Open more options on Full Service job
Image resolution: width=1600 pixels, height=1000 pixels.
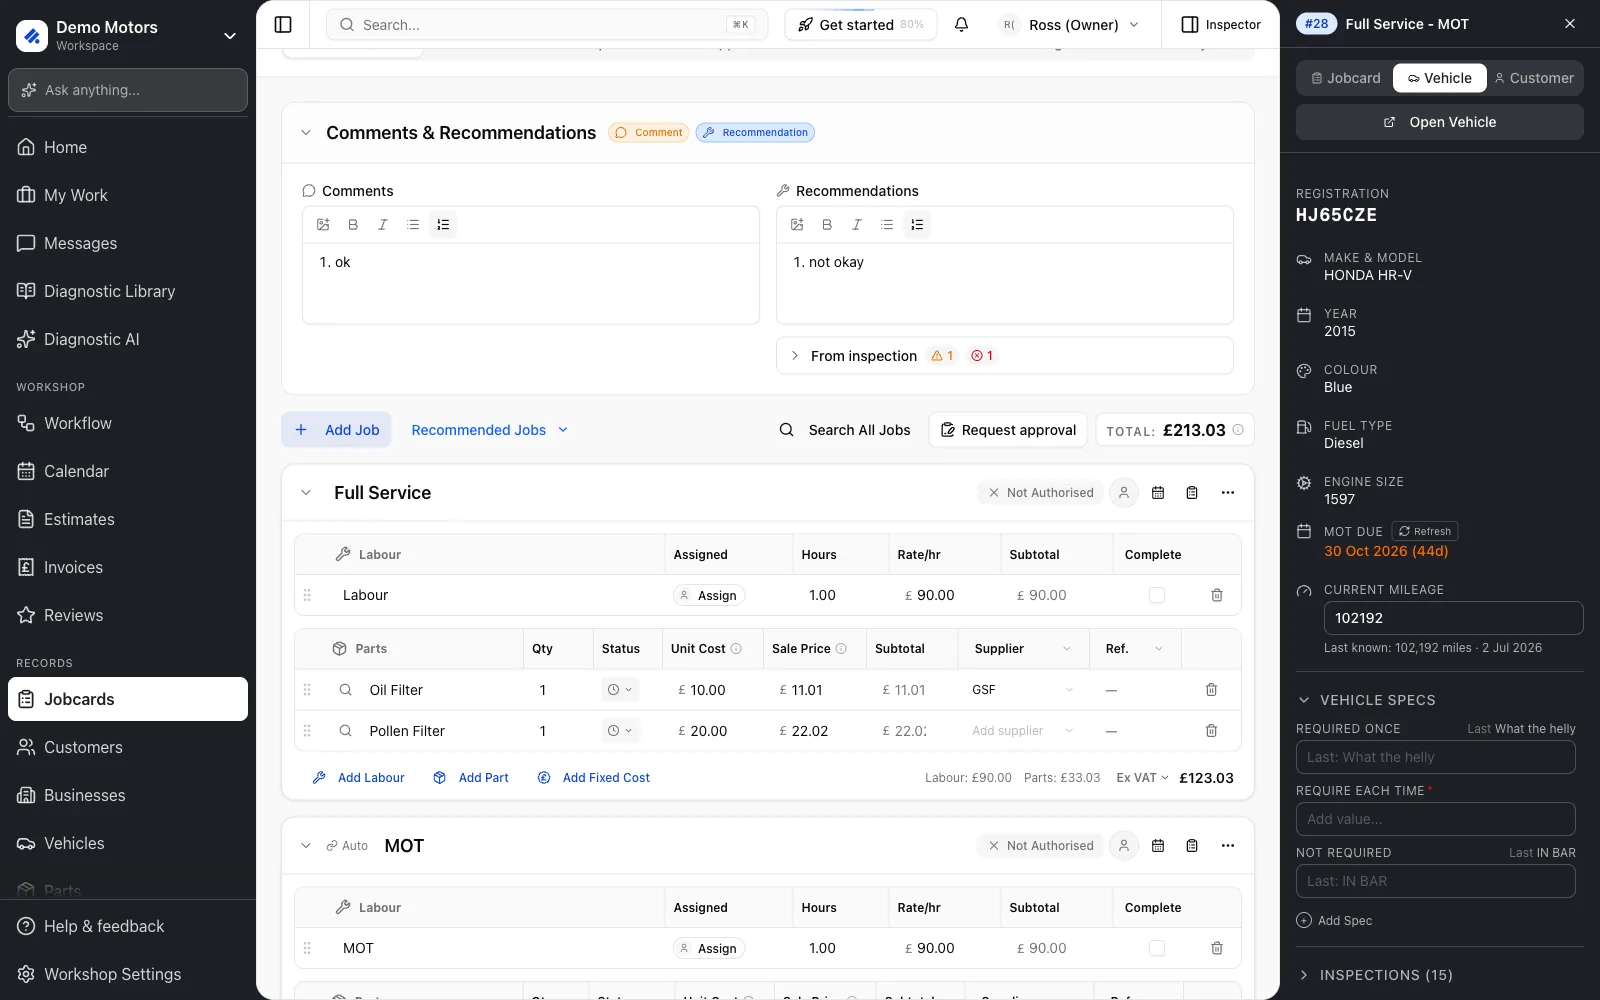(1228, 493)
